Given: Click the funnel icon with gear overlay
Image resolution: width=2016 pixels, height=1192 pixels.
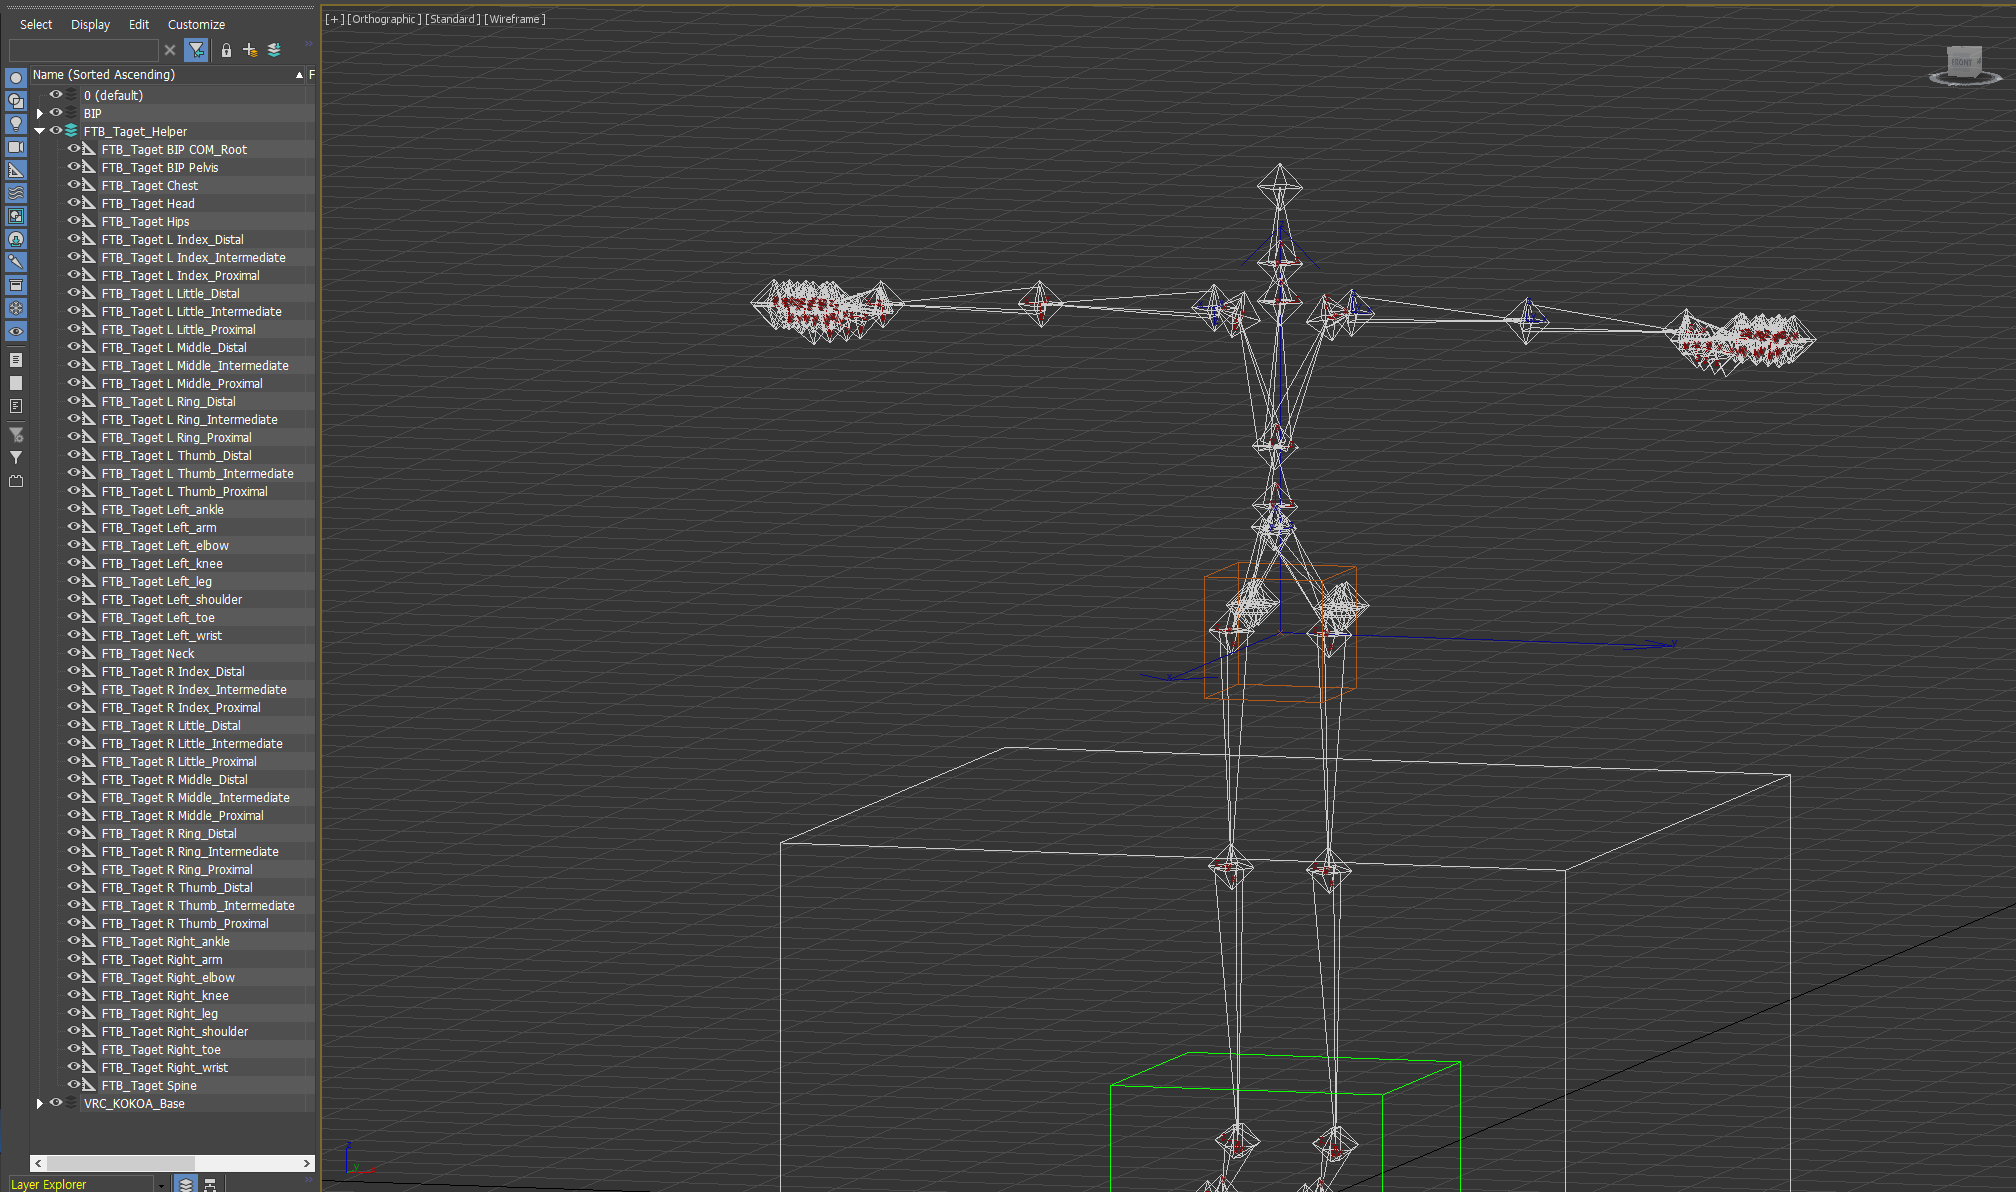Looking at the screenshot, I should pyautogui.click(x=16, y=435).
